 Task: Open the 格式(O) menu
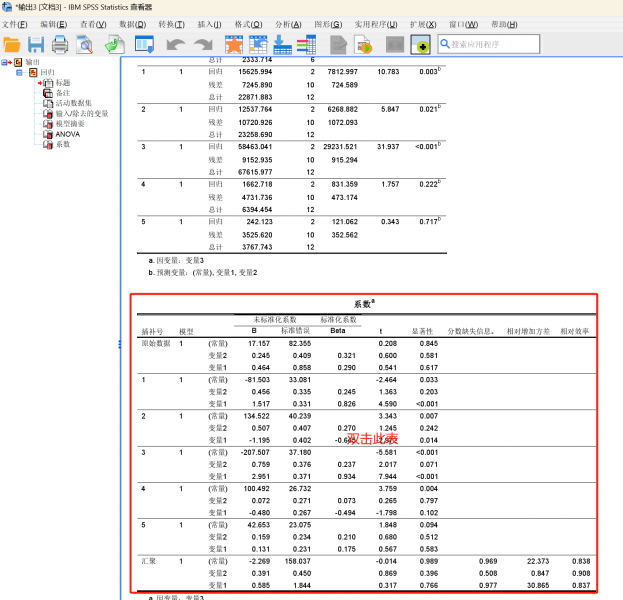(248, 25)
